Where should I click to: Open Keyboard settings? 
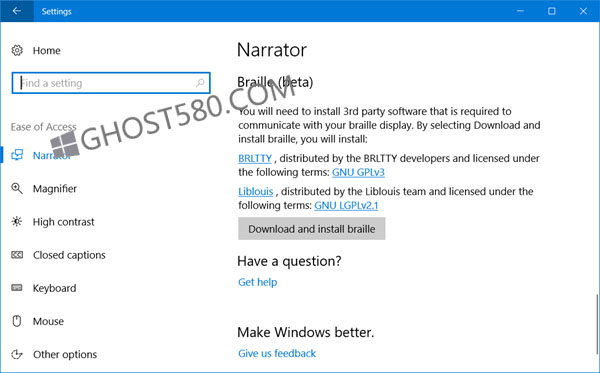point(54,288)
